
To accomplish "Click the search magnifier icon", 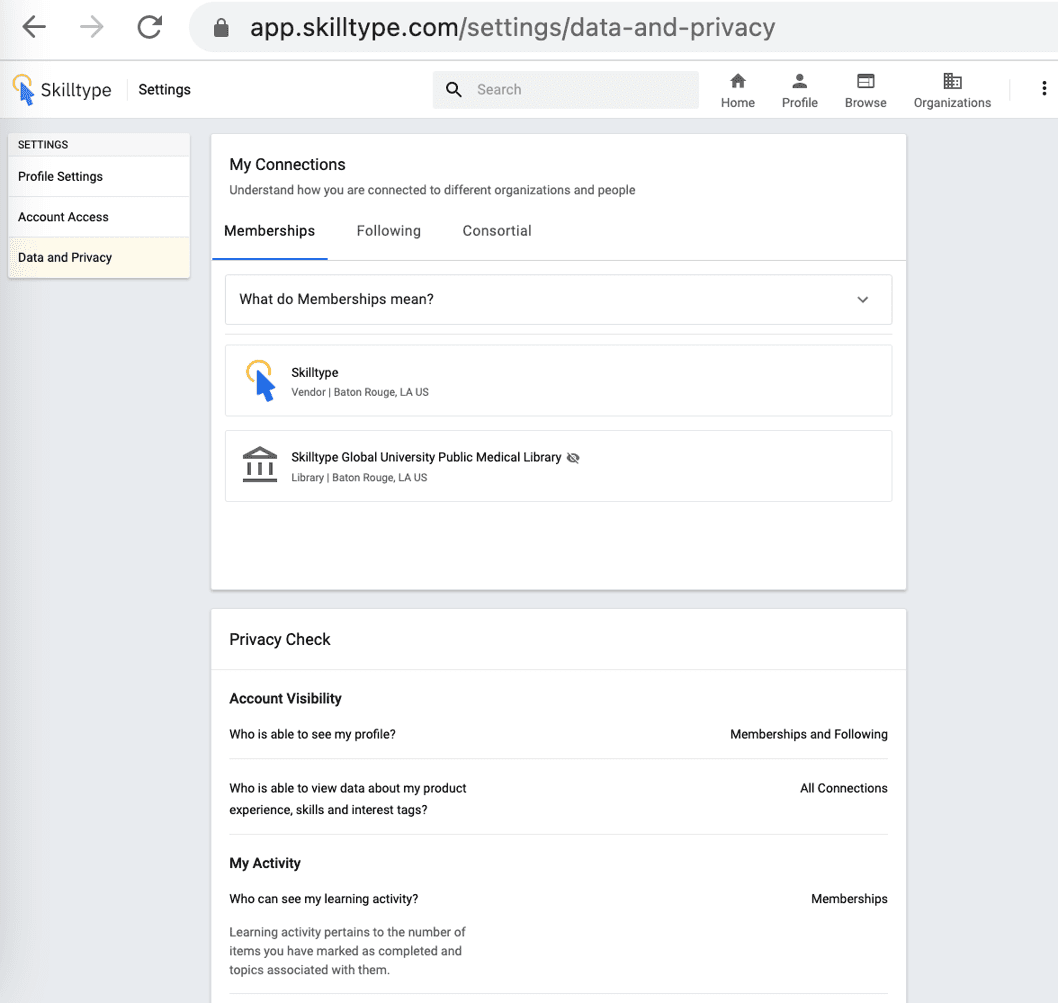I will point(454,90).
